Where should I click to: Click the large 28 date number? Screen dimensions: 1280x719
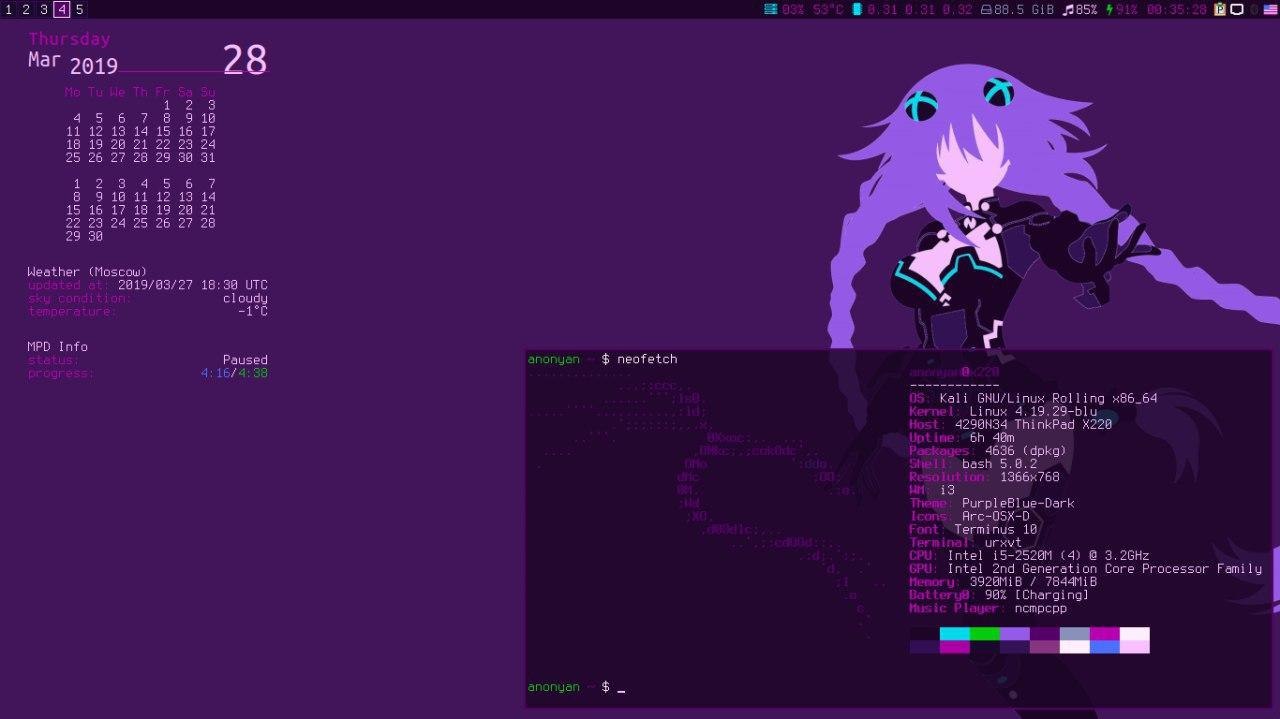coord(245,60)
